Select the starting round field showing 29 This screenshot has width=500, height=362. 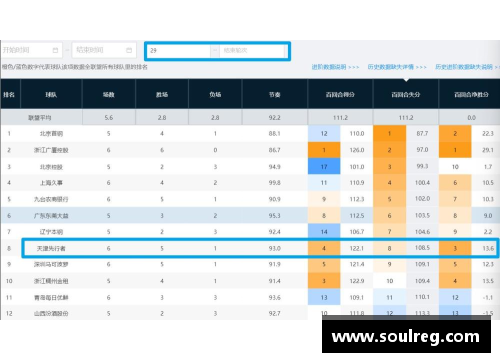(x=179, y=51)
